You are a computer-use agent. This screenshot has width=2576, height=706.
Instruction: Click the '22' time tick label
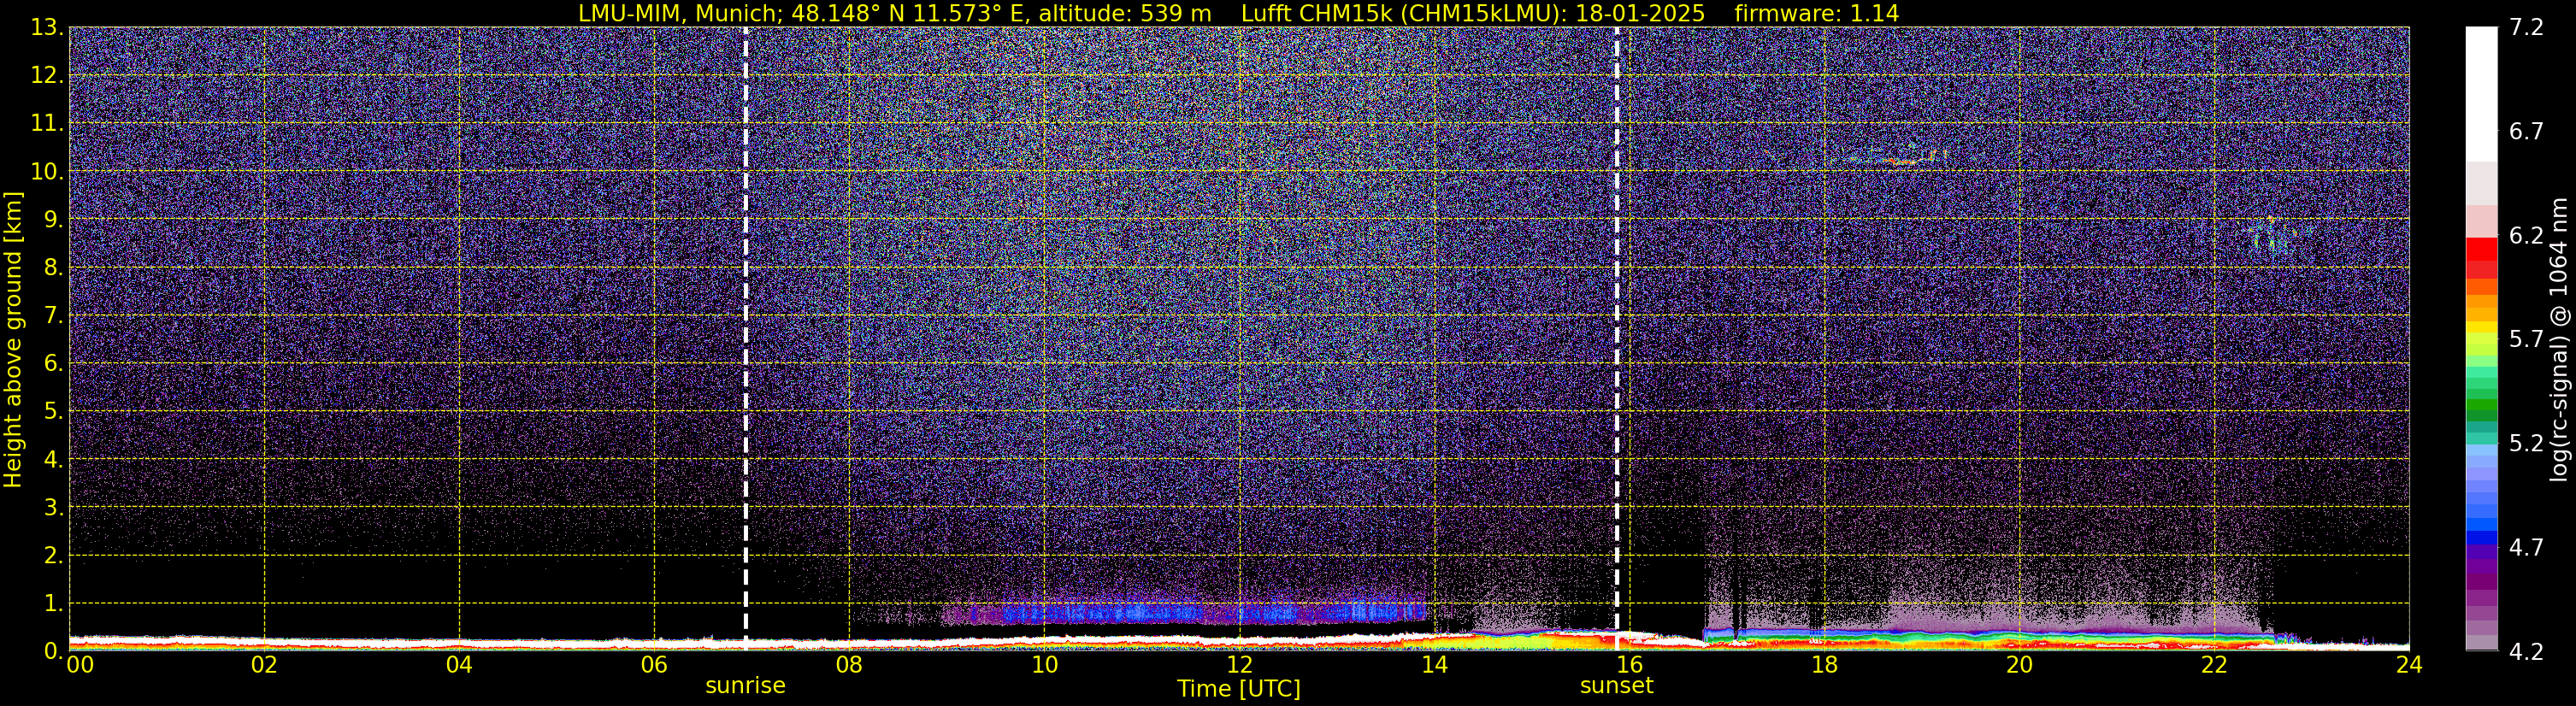(x=2214, y=665)
